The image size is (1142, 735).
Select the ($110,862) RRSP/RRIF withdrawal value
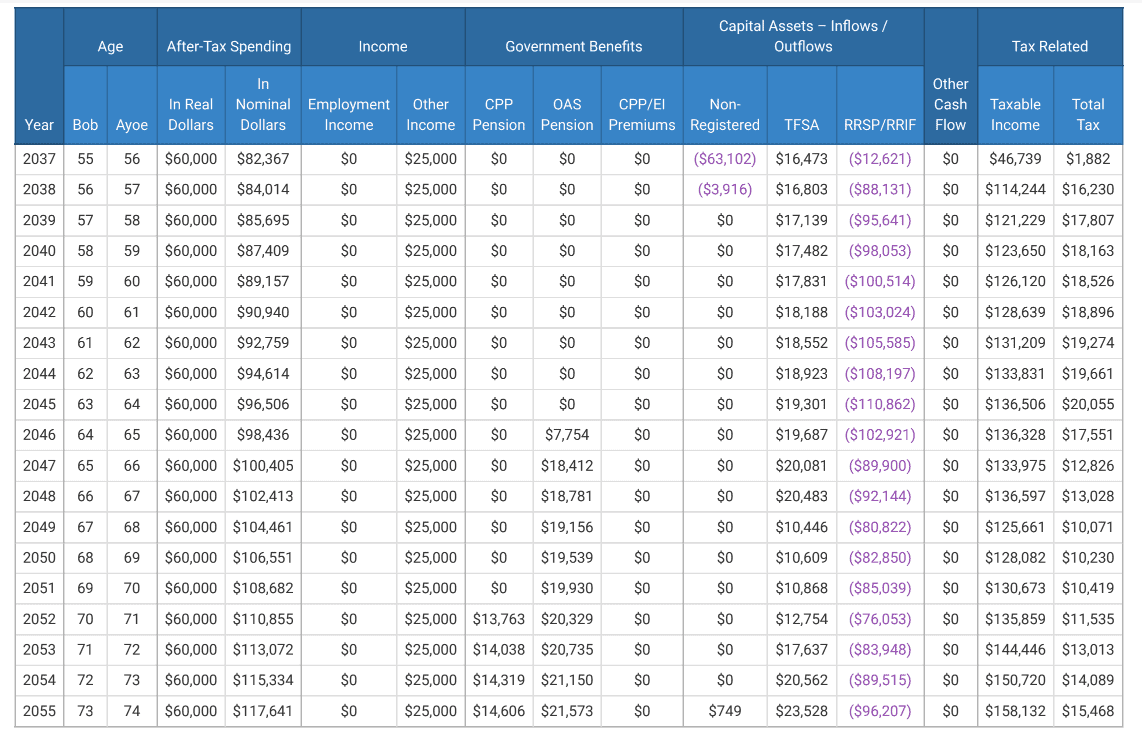pos(880,405)
